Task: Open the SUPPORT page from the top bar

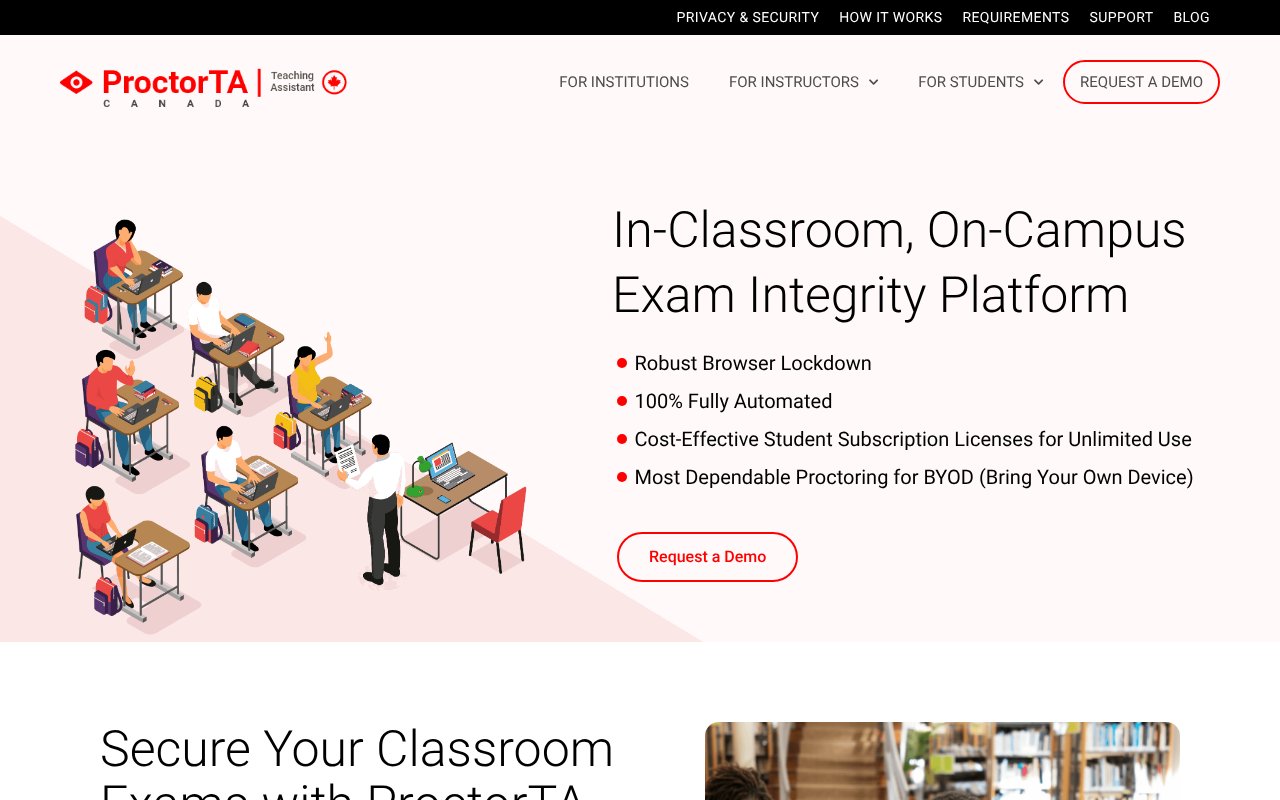Action: (x=1121, y=17)
